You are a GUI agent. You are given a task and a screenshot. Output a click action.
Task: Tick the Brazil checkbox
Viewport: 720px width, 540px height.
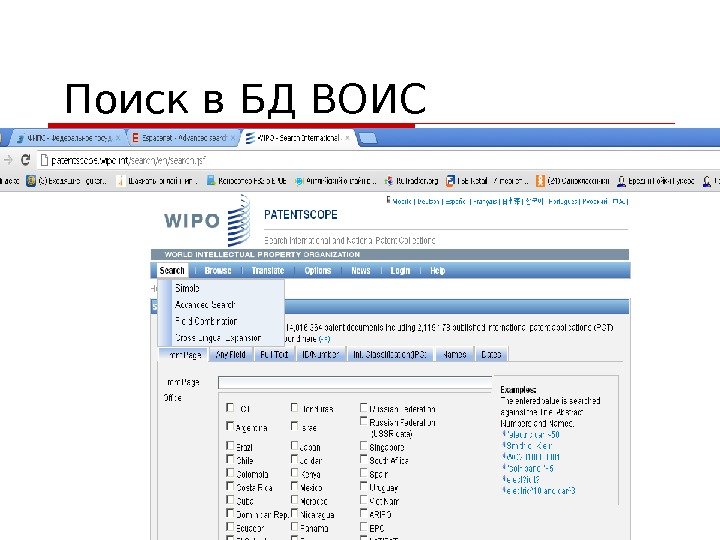coord(230,445)
